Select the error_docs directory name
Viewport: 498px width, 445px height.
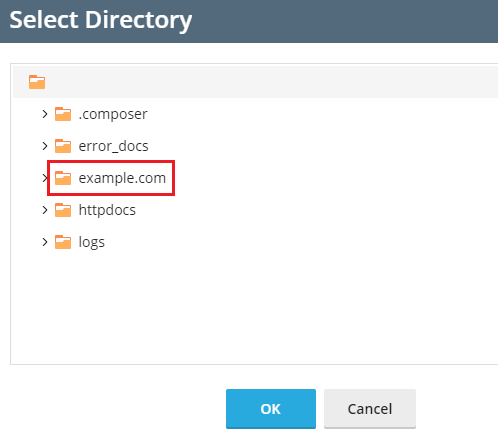coord(113,146)
